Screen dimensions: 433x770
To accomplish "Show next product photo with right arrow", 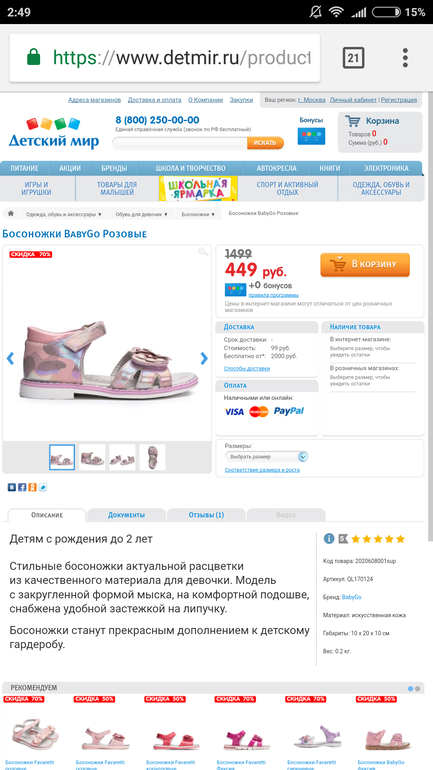I will tap(204, 358).
